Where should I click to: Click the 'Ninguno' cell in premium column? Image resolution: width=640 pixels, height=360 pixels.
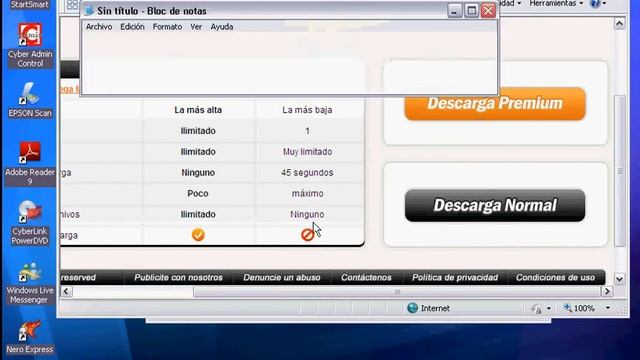198,173
